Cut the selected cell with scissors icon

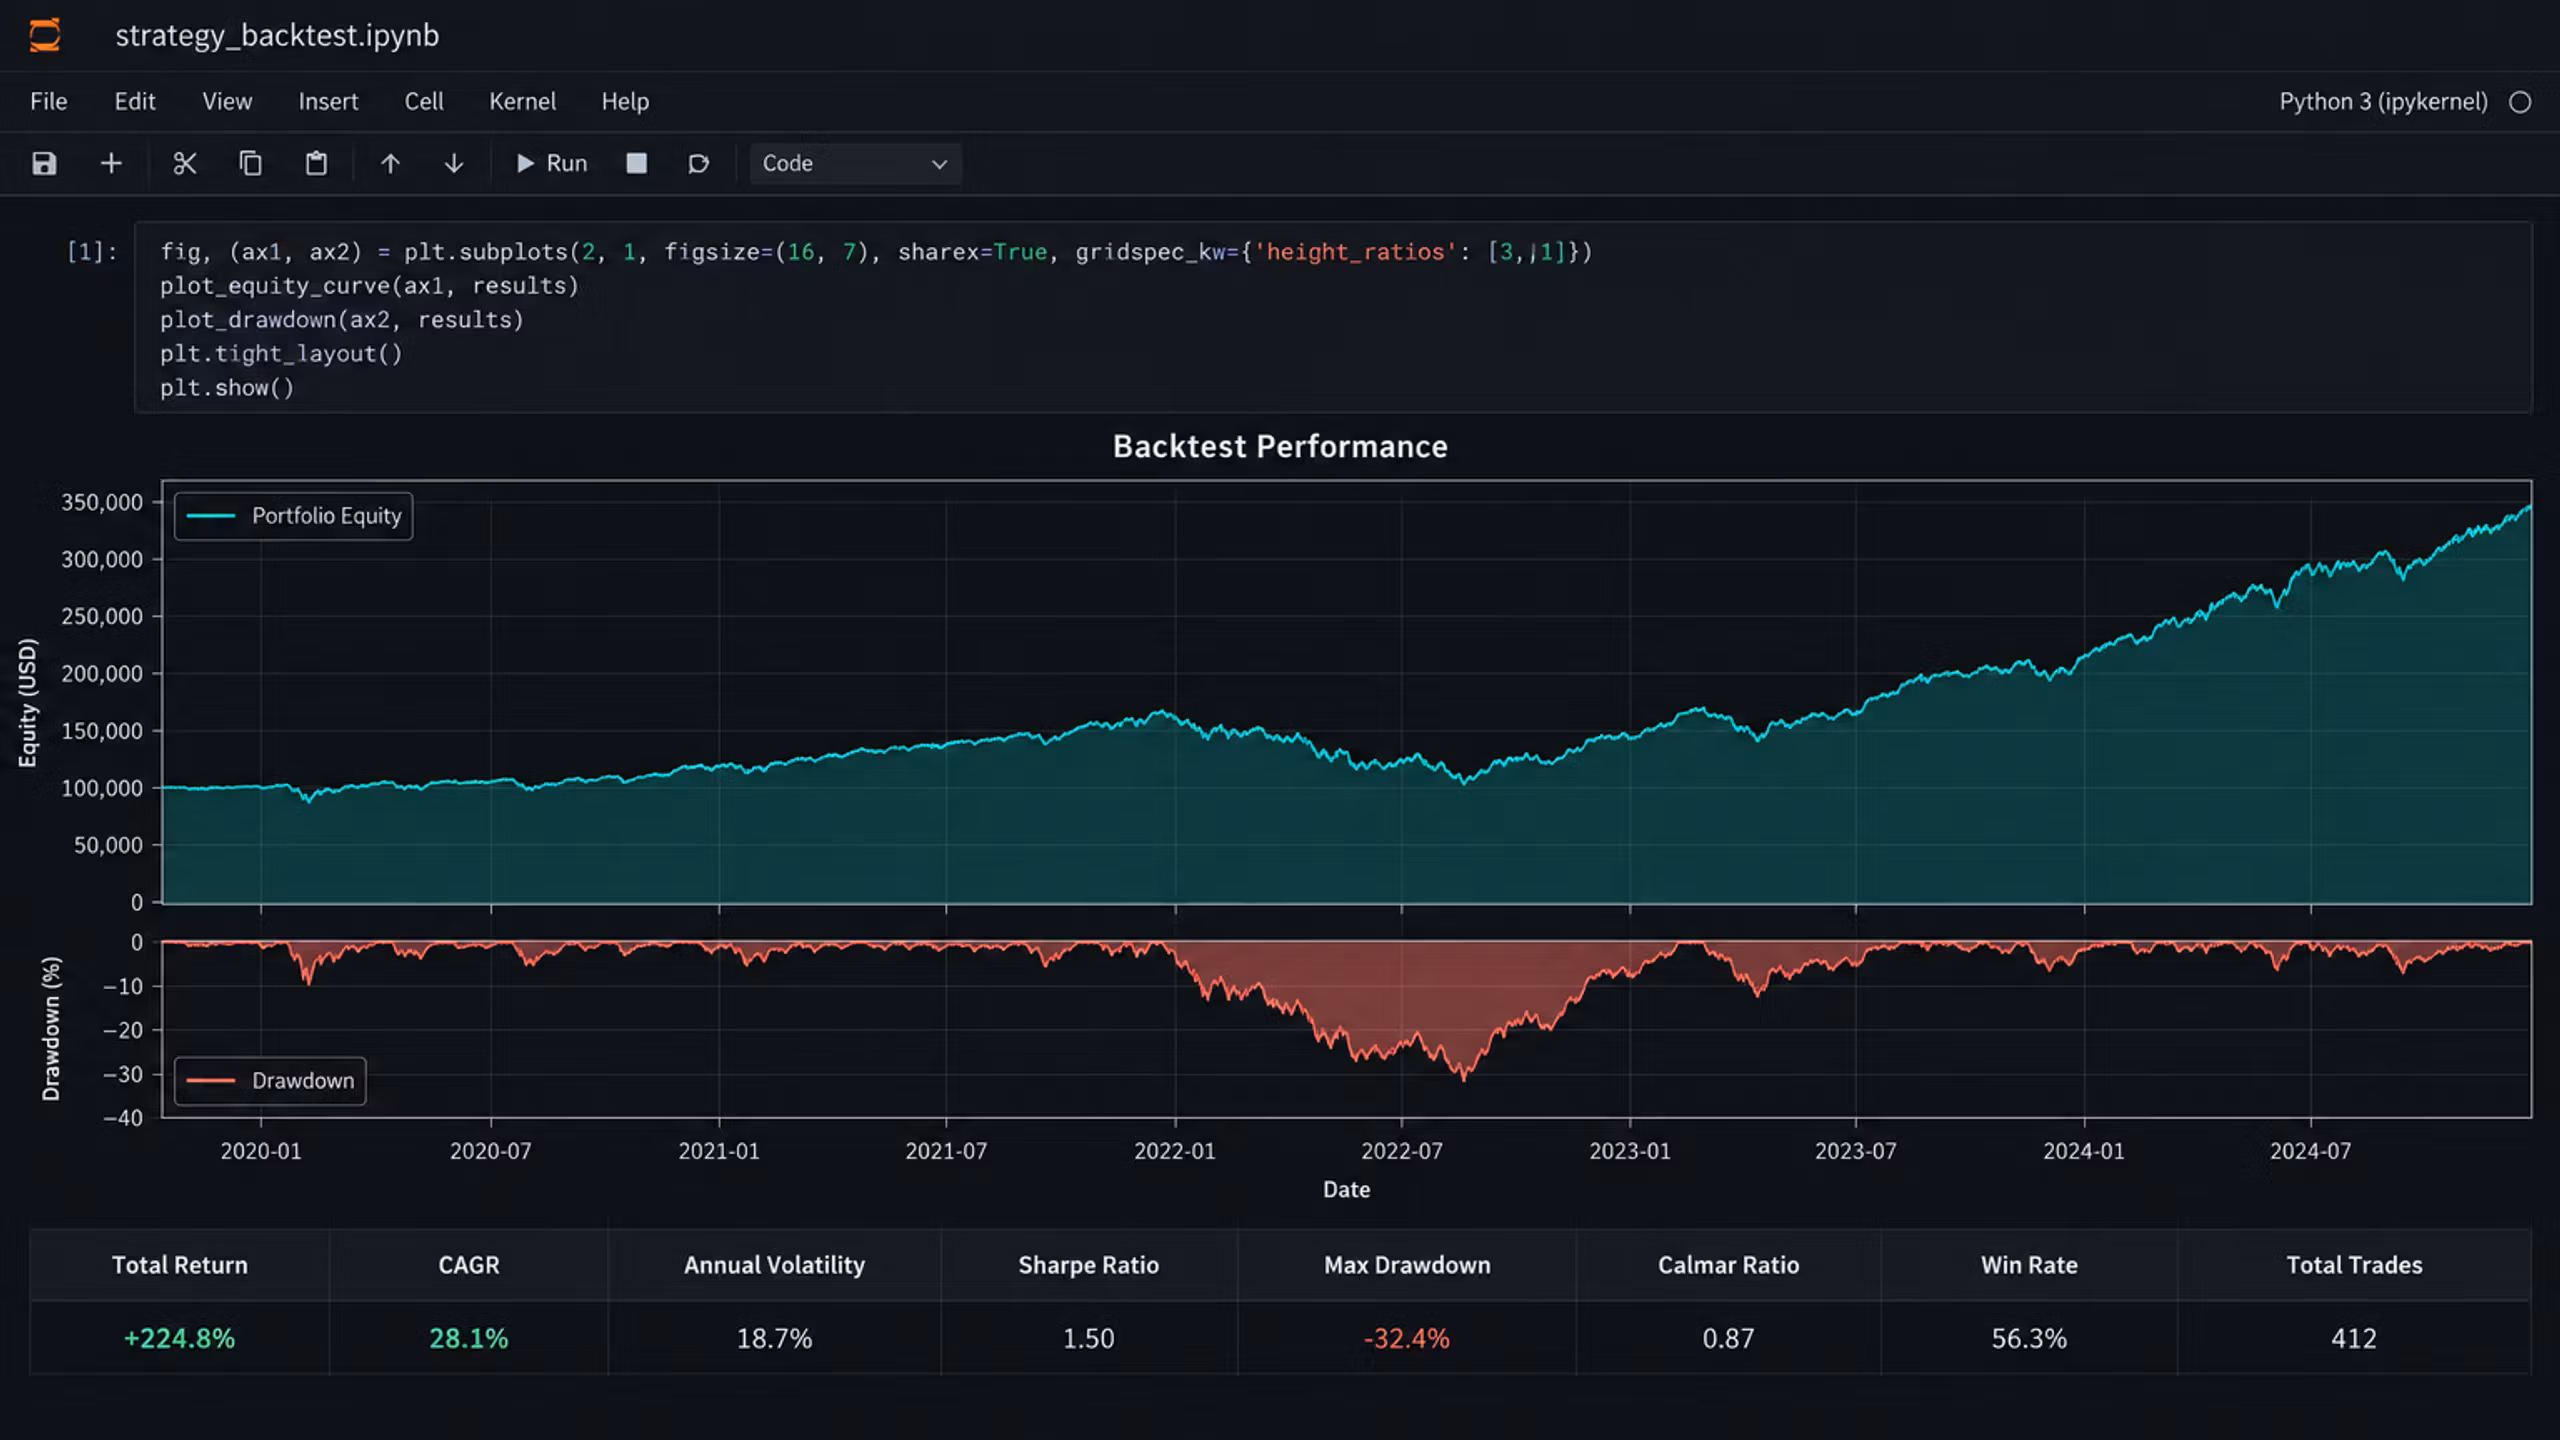184,163
